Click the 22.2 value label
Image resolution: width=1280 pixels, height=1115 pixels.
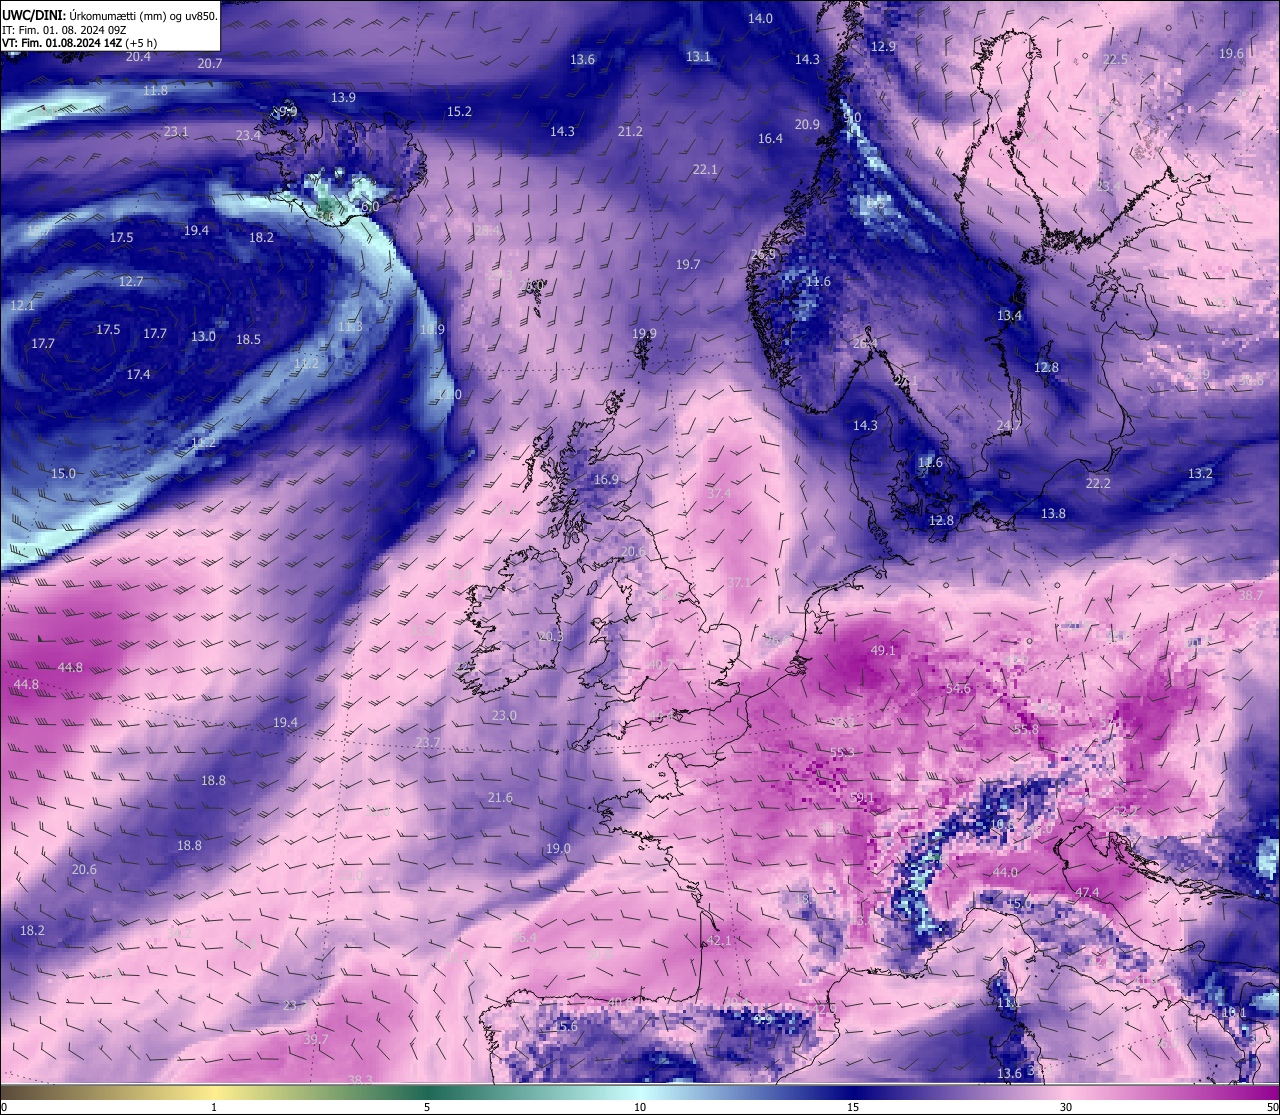[x=1098, y=484]
